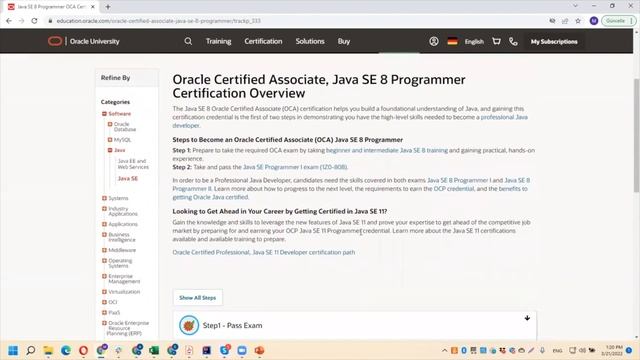Collapse the Java category
This screenshot has height=360, width=640.
pos(110,150)
